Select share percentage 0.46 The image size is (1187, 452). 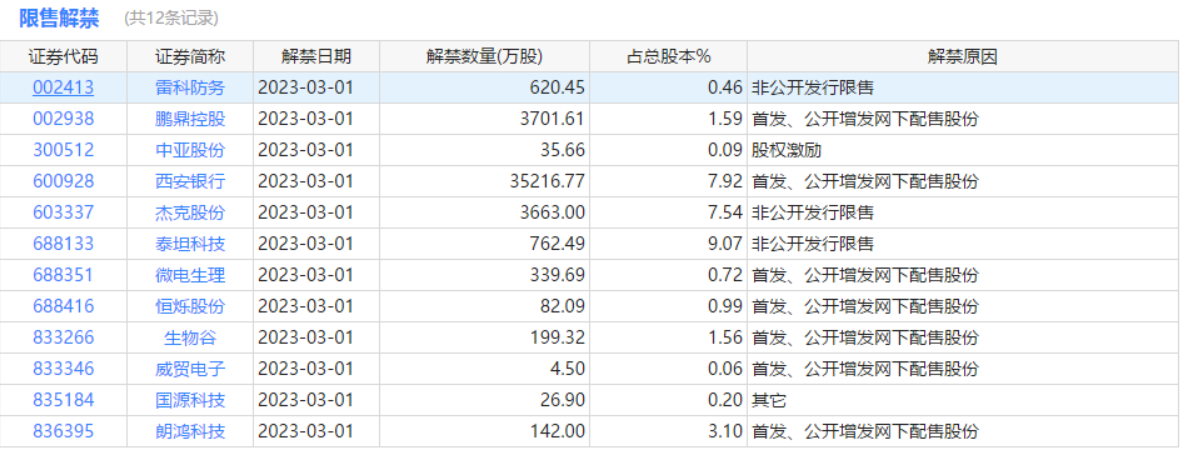coord(725,87)
